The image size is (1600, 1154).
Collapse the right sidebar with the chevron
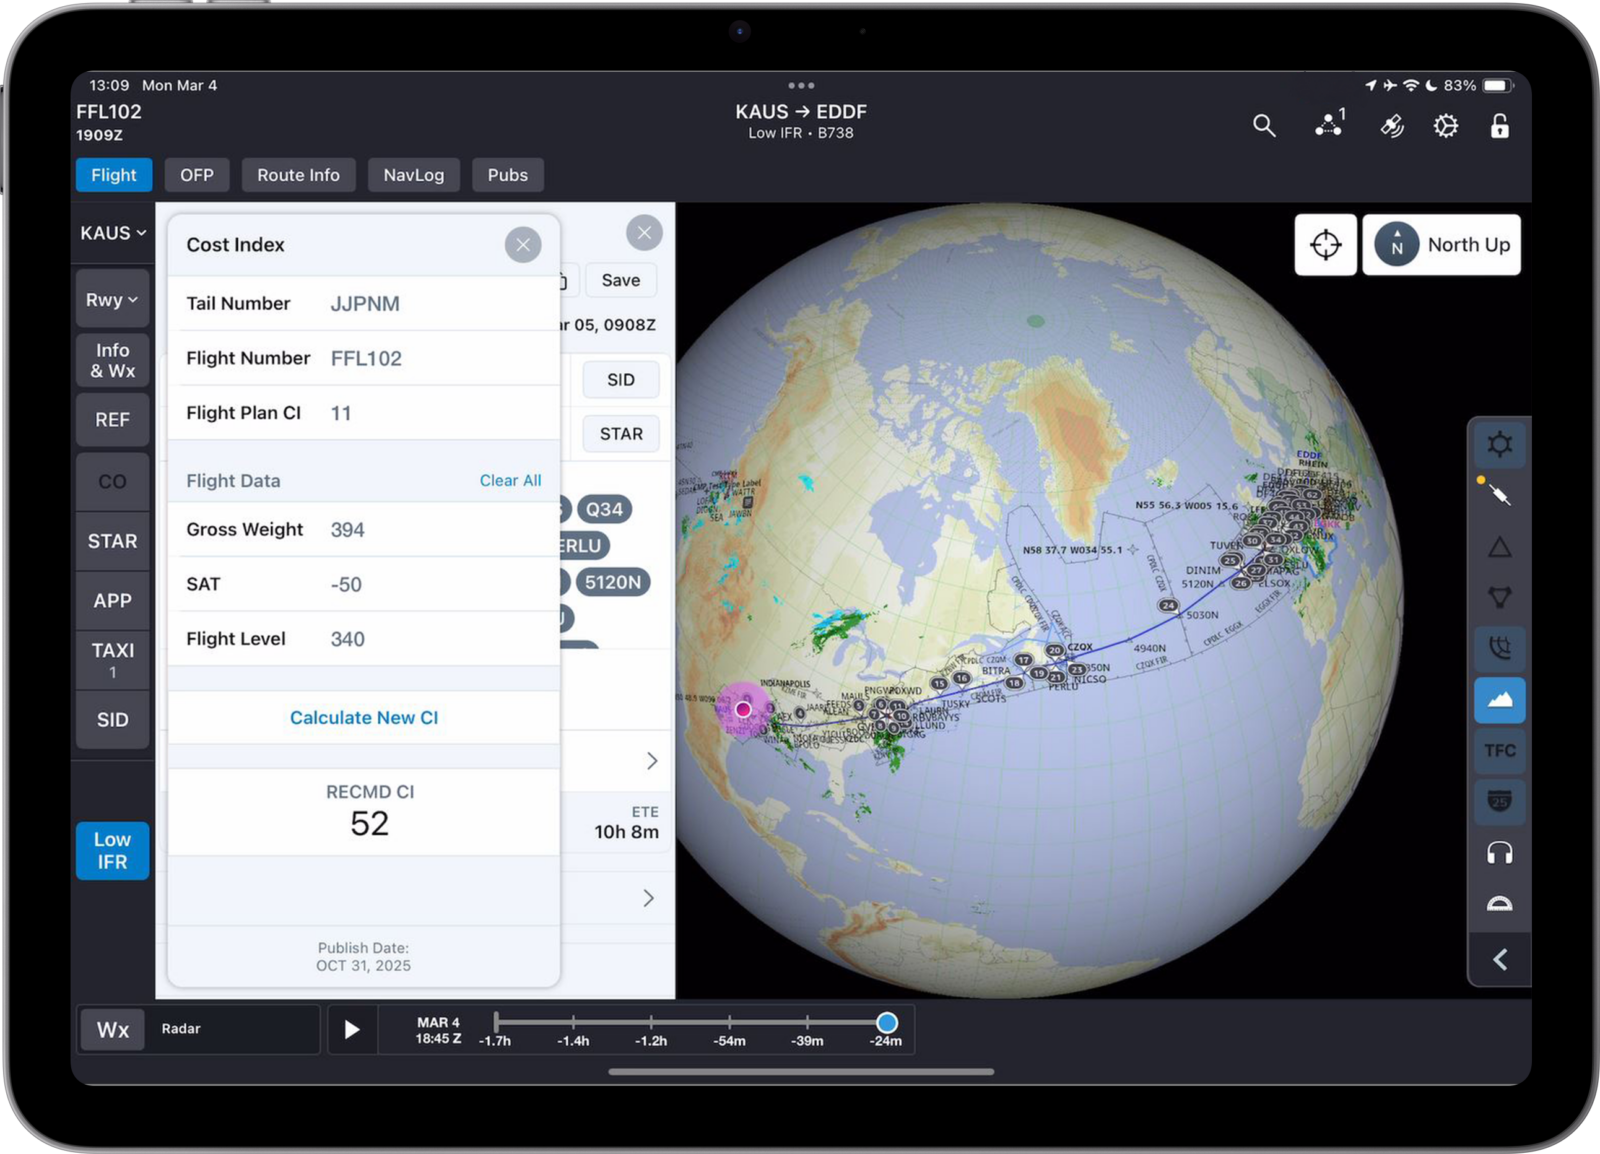point(1499,959)
